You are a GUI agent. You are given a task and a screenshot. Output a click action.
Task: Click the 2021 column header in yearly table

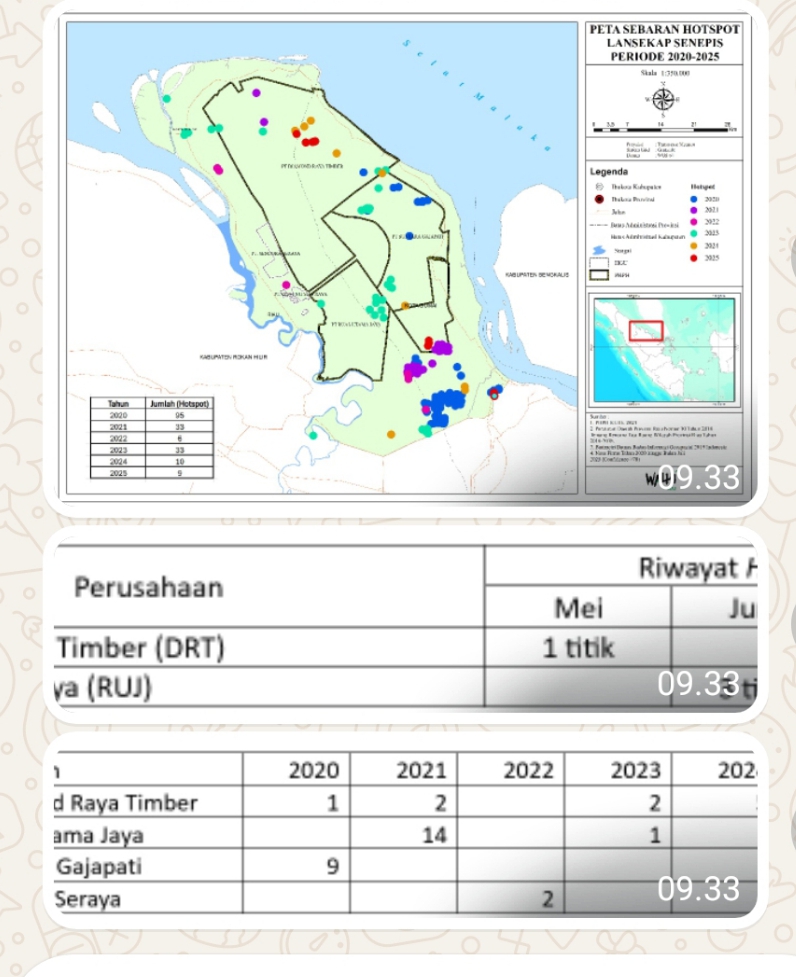(x=420, y=771)
